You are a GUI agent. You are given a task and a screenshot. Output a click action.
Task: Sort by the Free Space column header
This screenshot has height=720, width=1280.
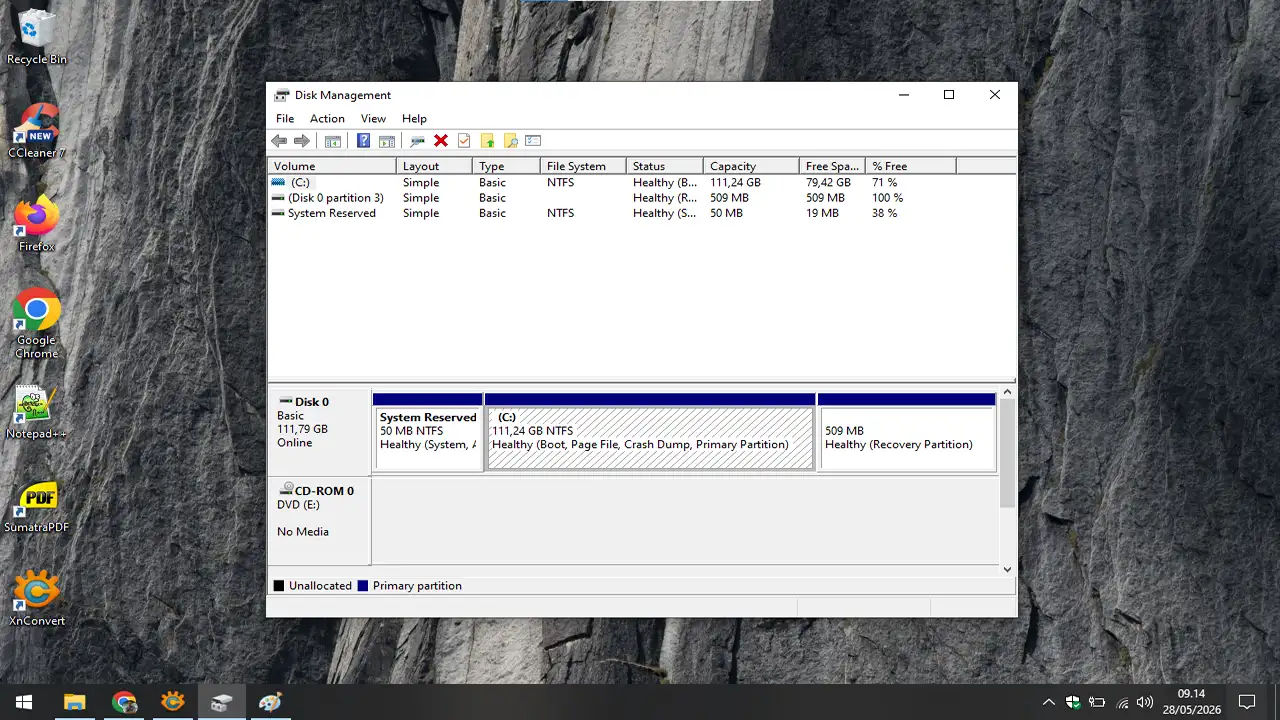pos(832,166)
